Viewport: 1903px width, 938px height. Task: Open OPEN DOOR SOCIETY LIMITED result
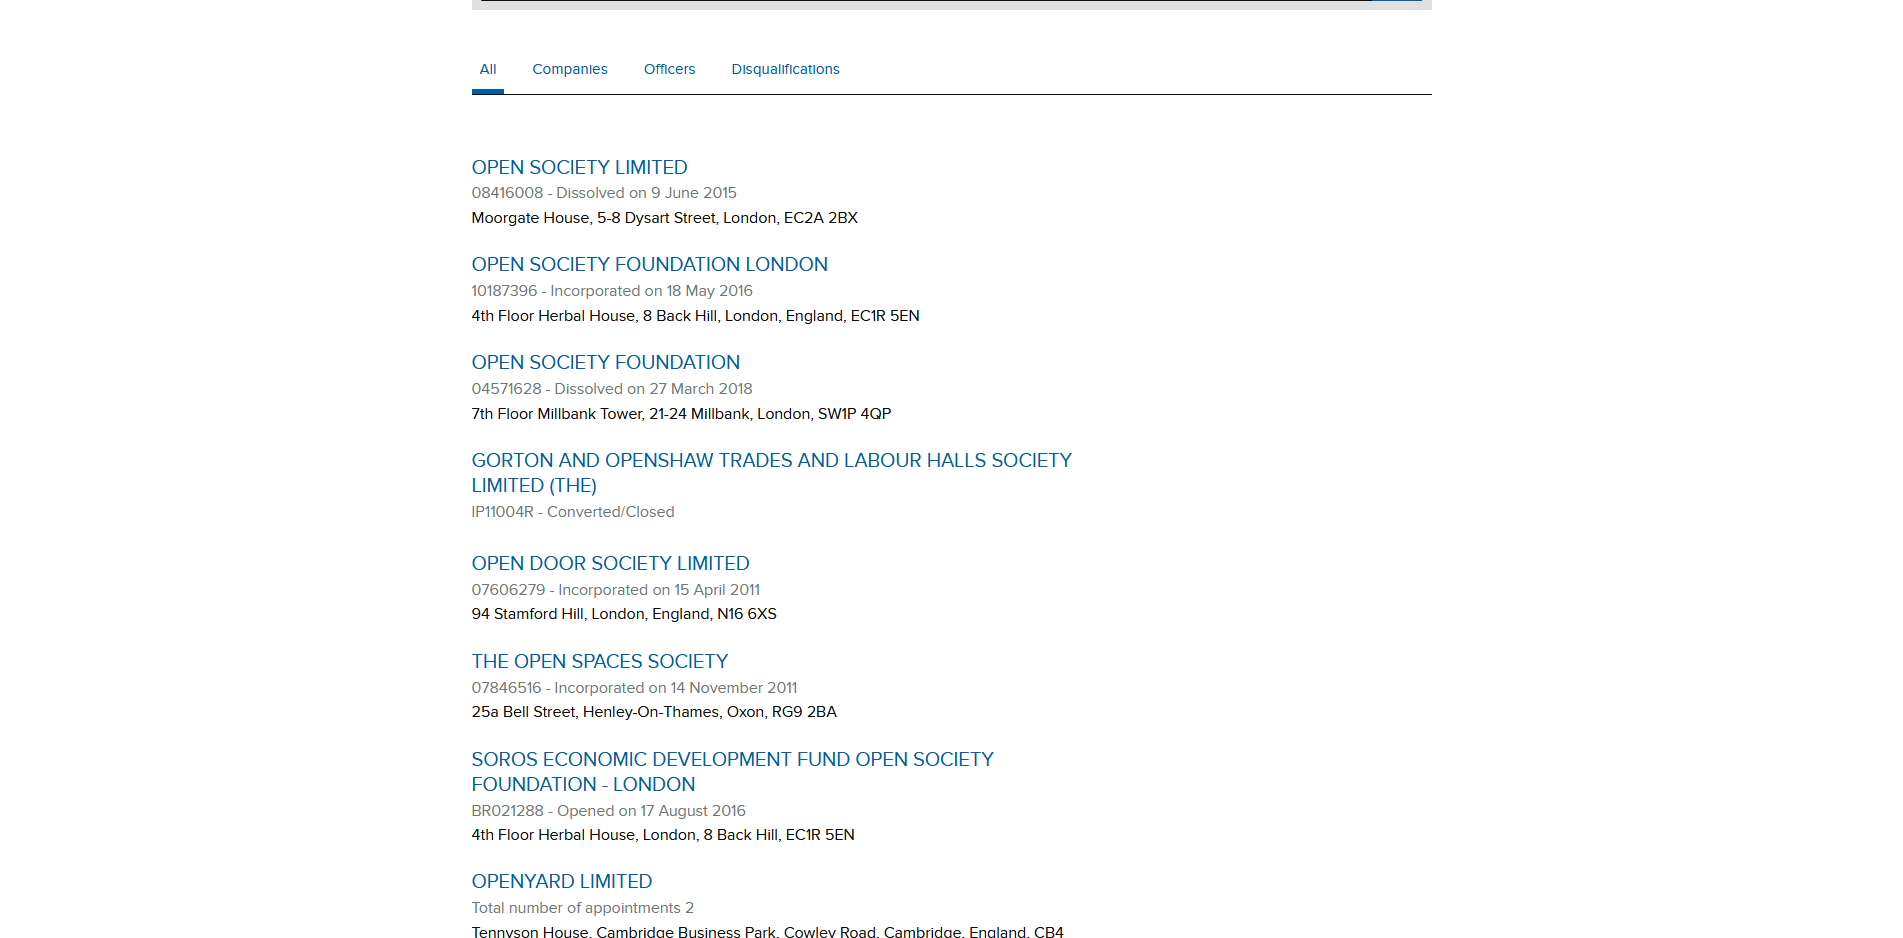(610, 563)
